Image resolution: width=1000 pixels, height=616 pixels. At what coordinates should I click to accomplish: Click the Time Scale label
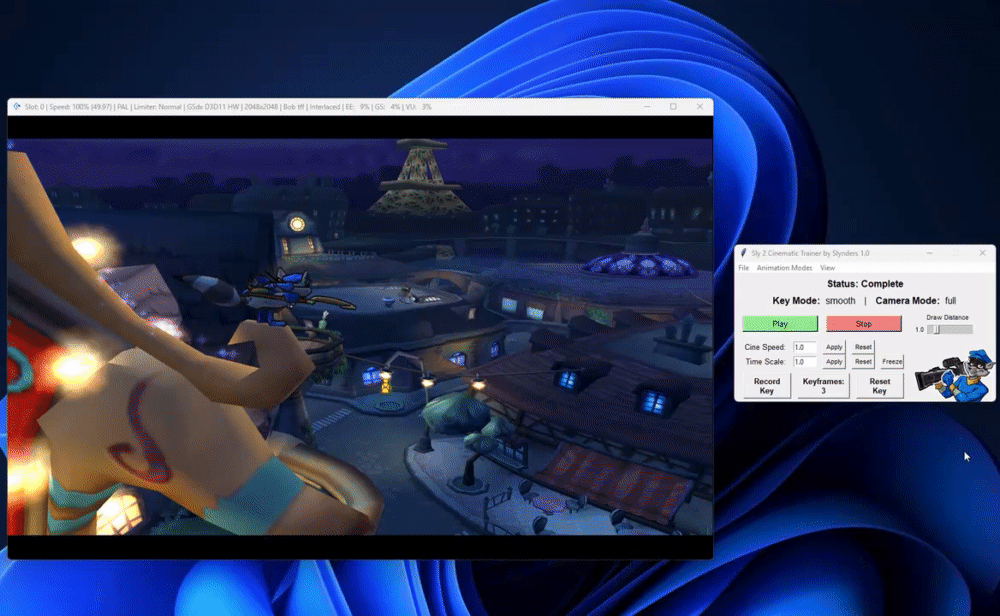pos(765,362)
